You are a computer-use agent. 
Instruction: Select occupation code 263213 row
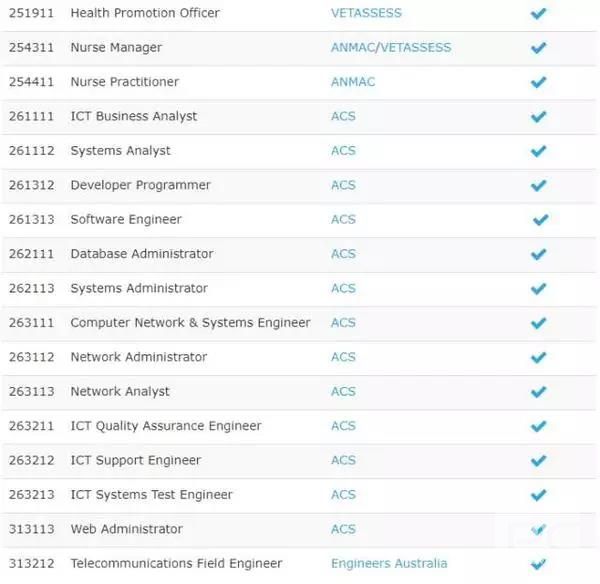click(x=298, y=495)
